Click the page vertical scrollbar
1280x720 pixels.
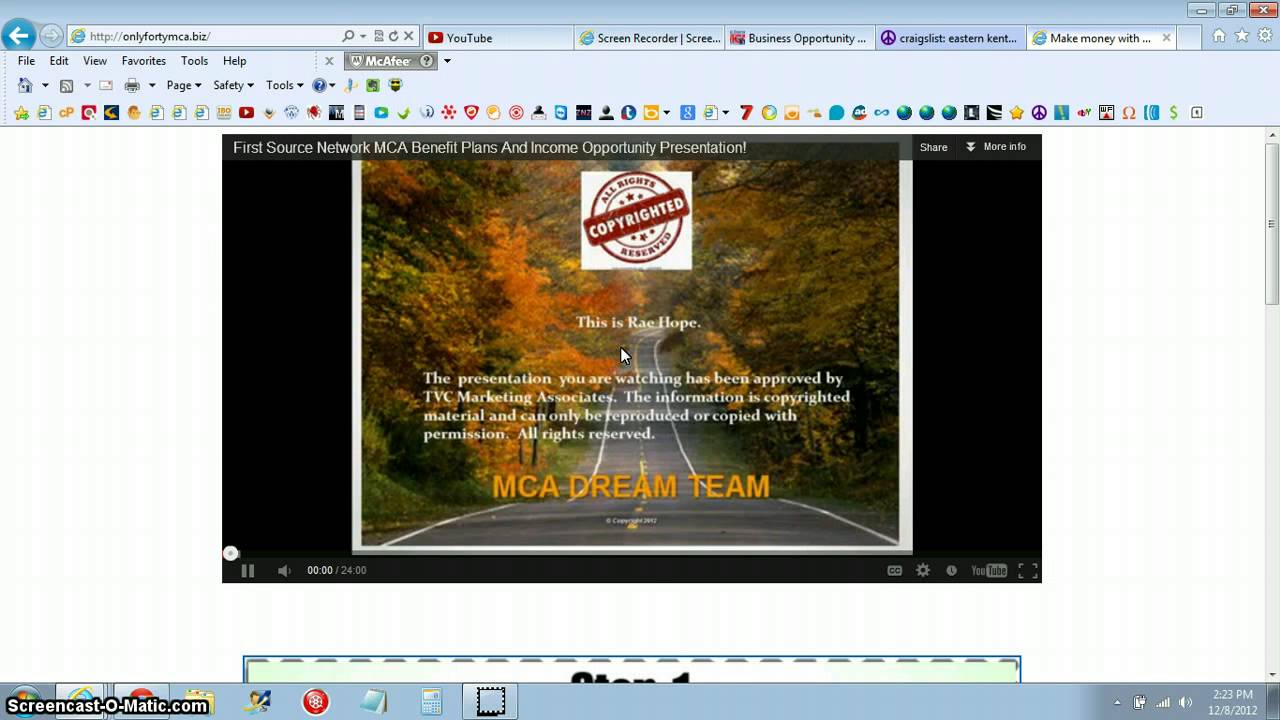point(1272,223)
